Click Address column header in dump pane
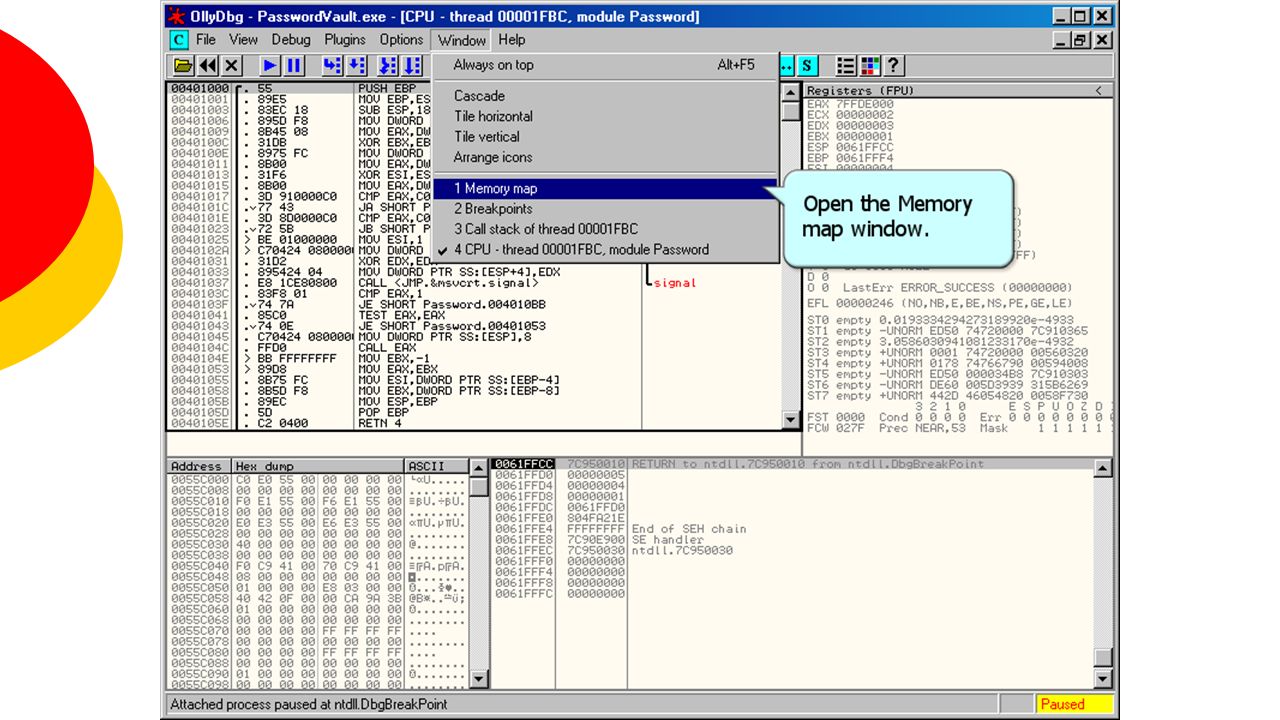 [x=199, y=467]
